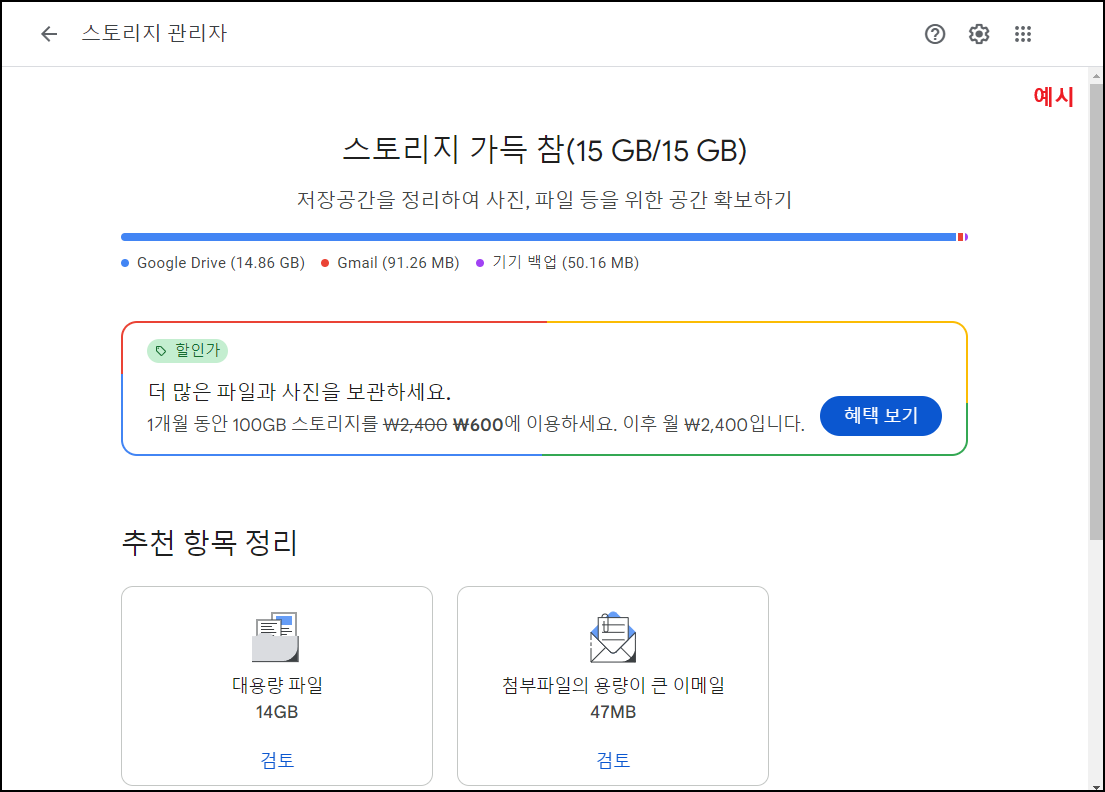Click the vertical scrollbar thumb
The width and height of the screenshot is (1105, 792).
[1096, 312]
